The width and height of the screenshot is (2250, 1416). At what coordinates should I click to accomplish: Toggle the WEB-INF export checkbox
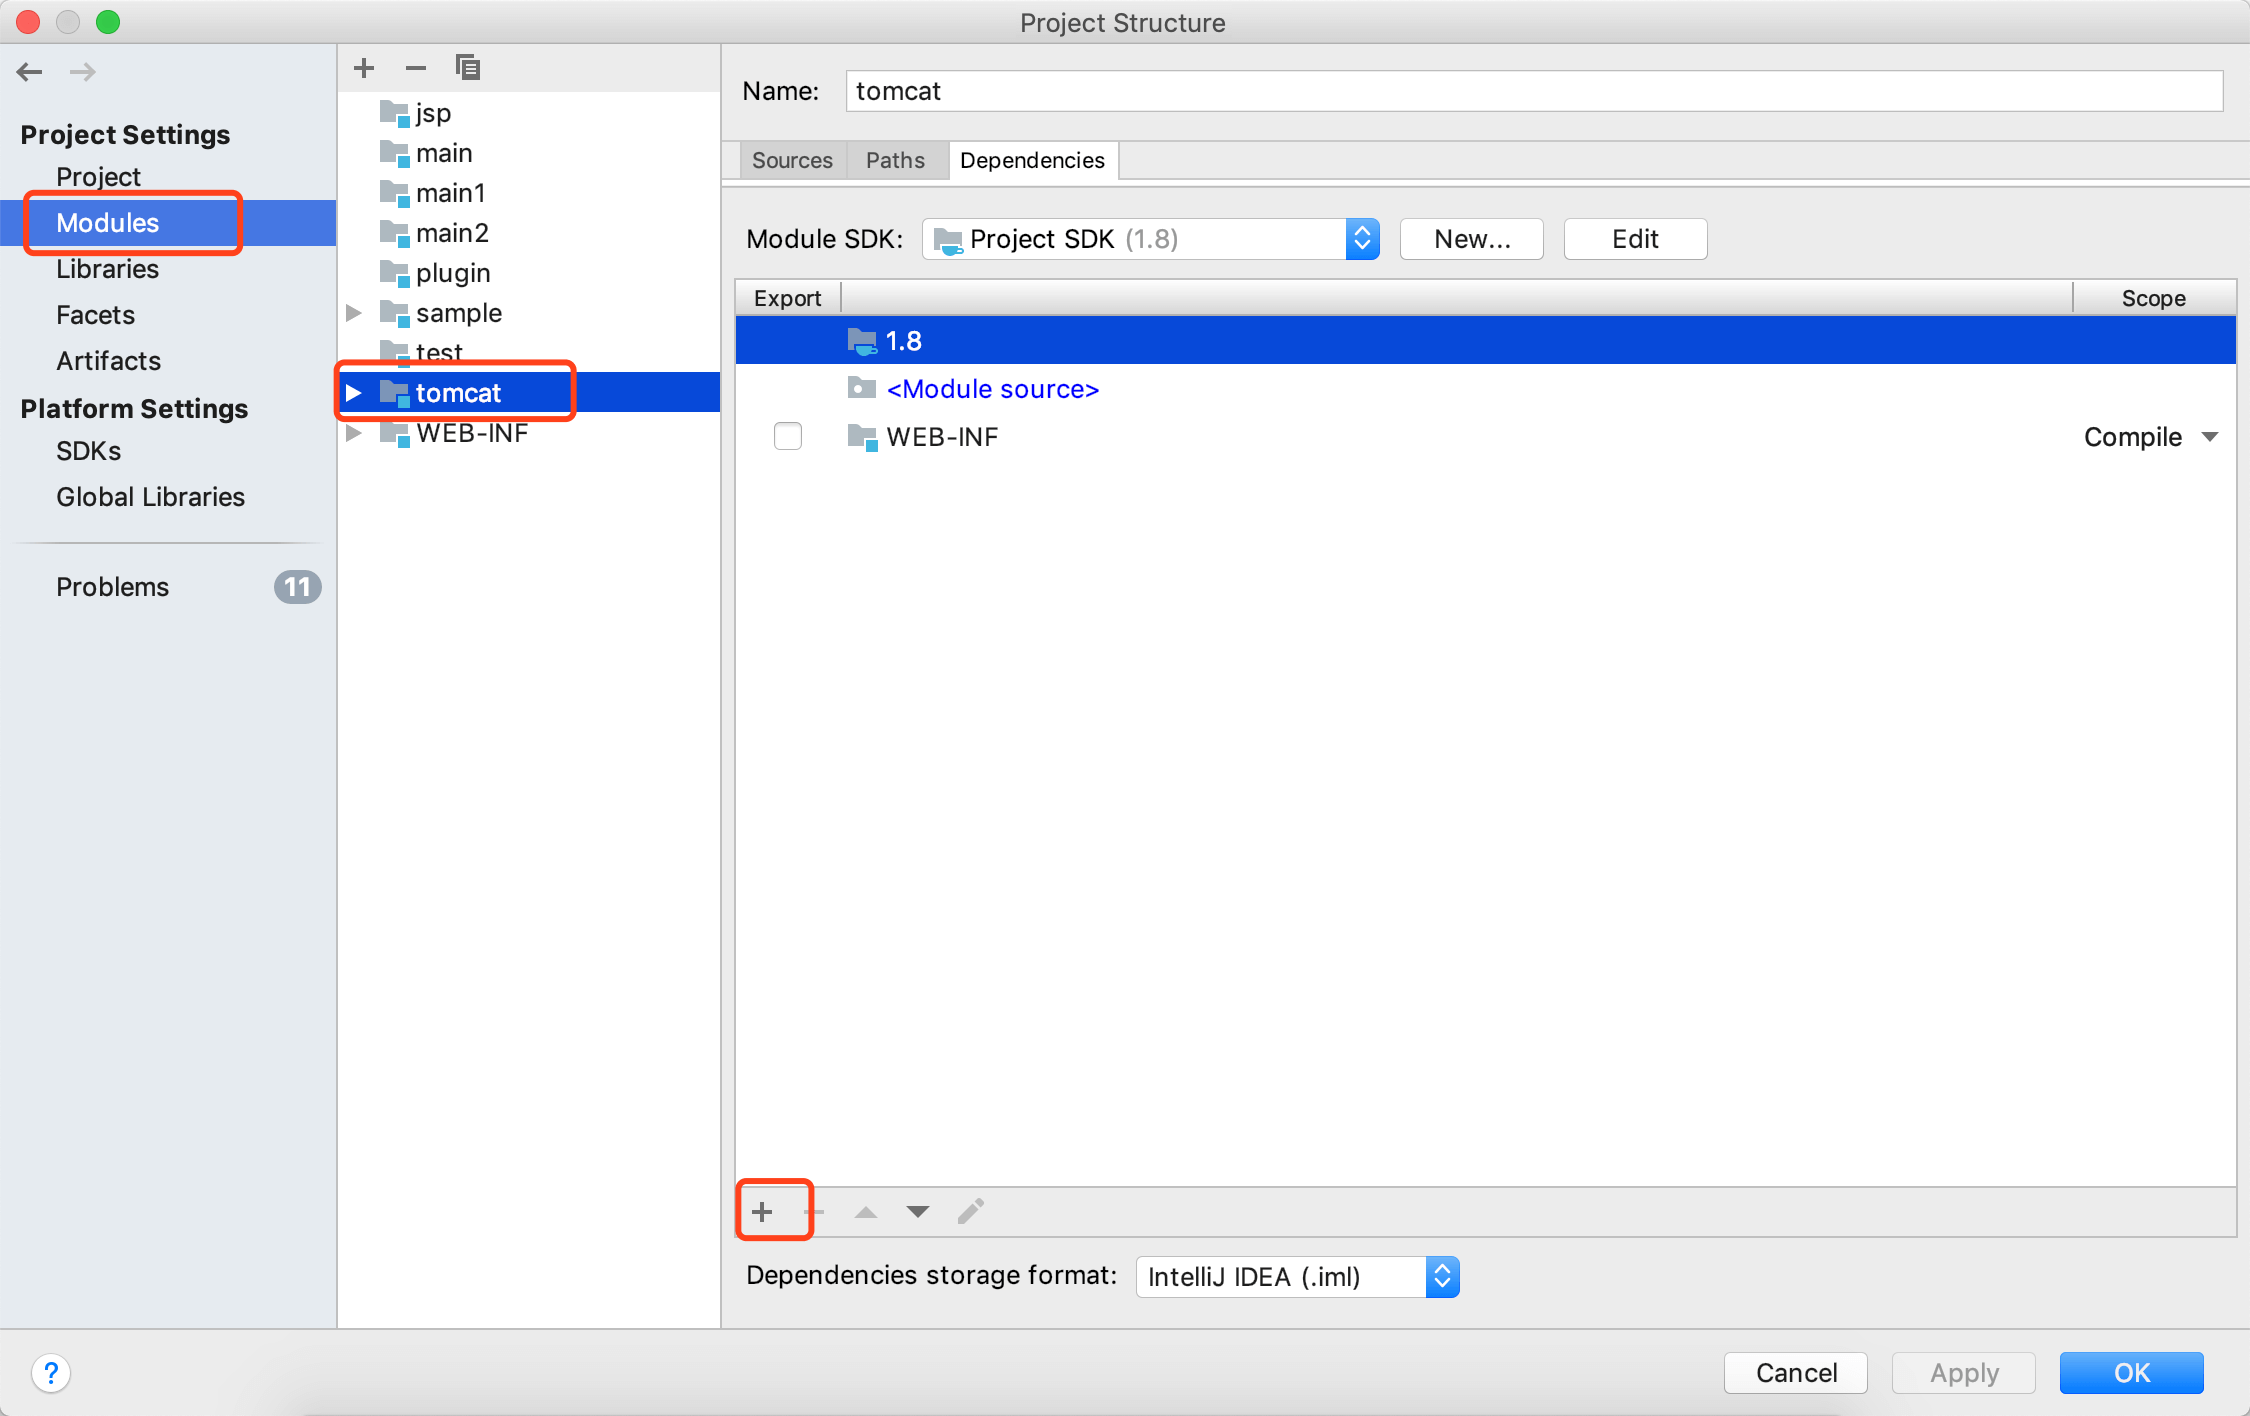788,437
